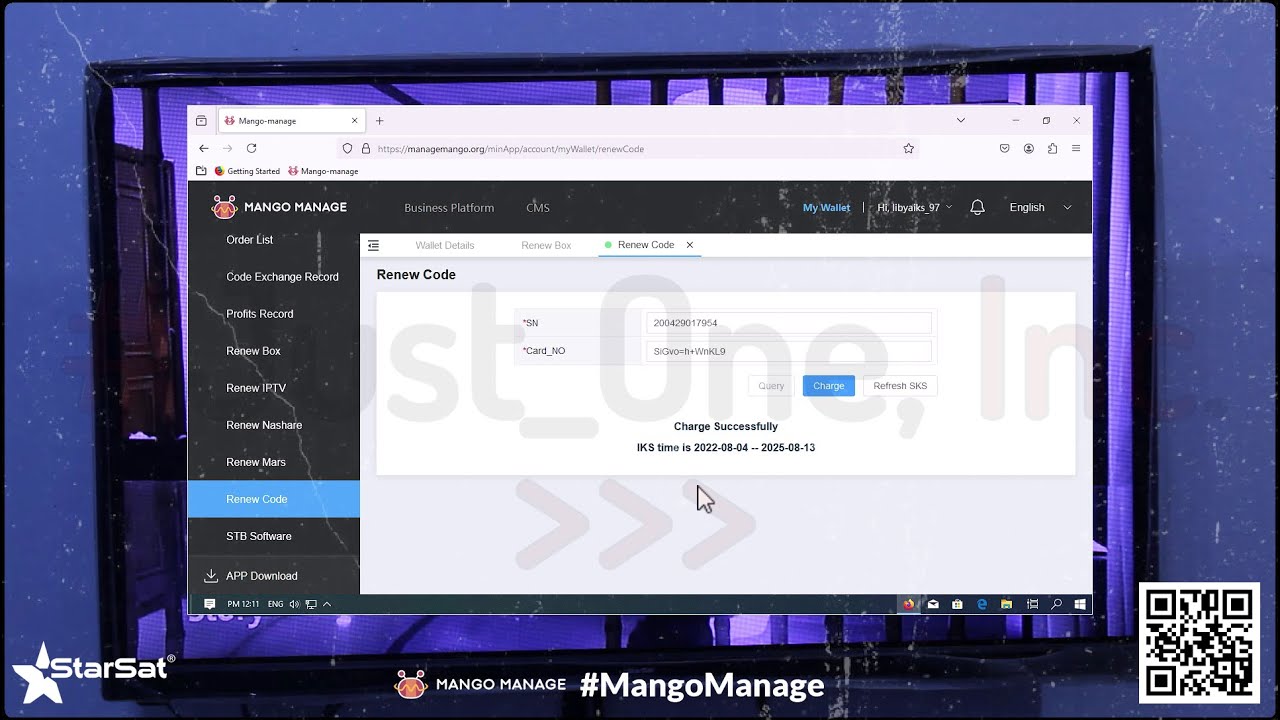Go back to previous page

(204, 148)
